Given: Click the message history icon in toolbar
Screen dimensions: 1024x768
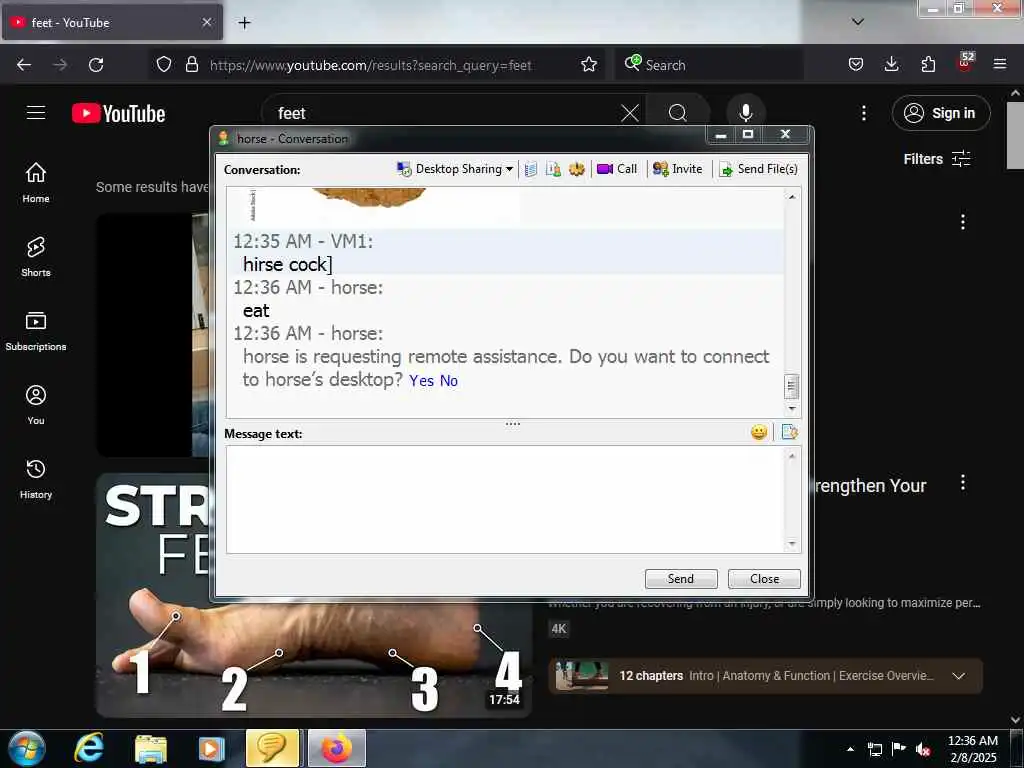Looking at the screenshot, I should click(531, 170).
